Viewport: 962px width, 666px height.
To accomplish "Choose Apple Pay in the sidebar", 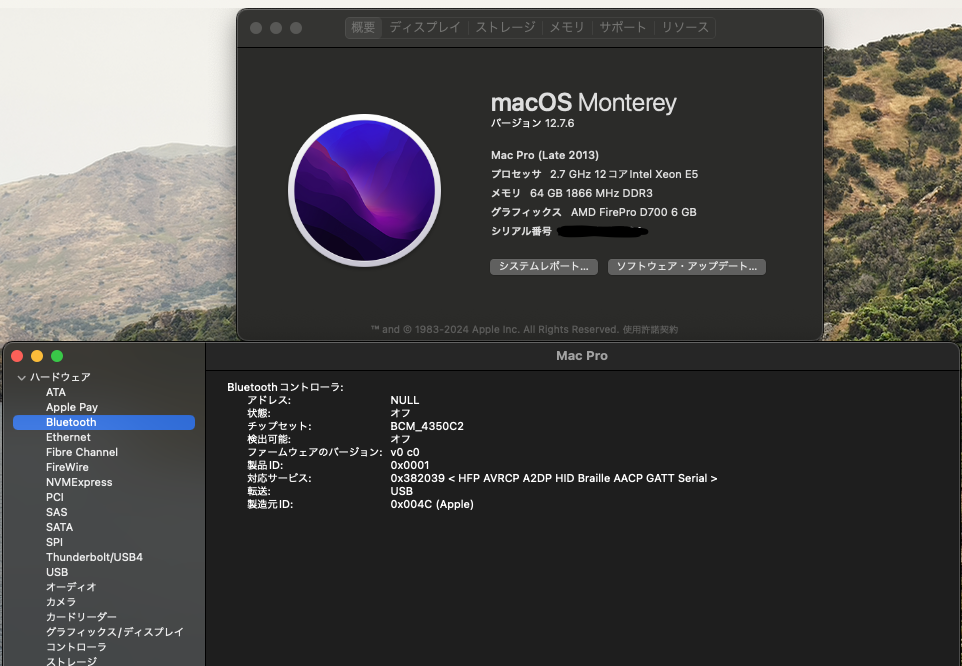I will [72, 408].
